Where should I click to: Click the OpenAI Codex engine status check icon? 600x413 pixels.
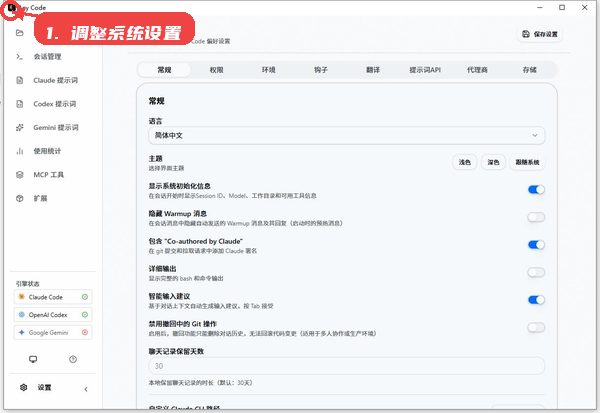click(x=85, y=315)
